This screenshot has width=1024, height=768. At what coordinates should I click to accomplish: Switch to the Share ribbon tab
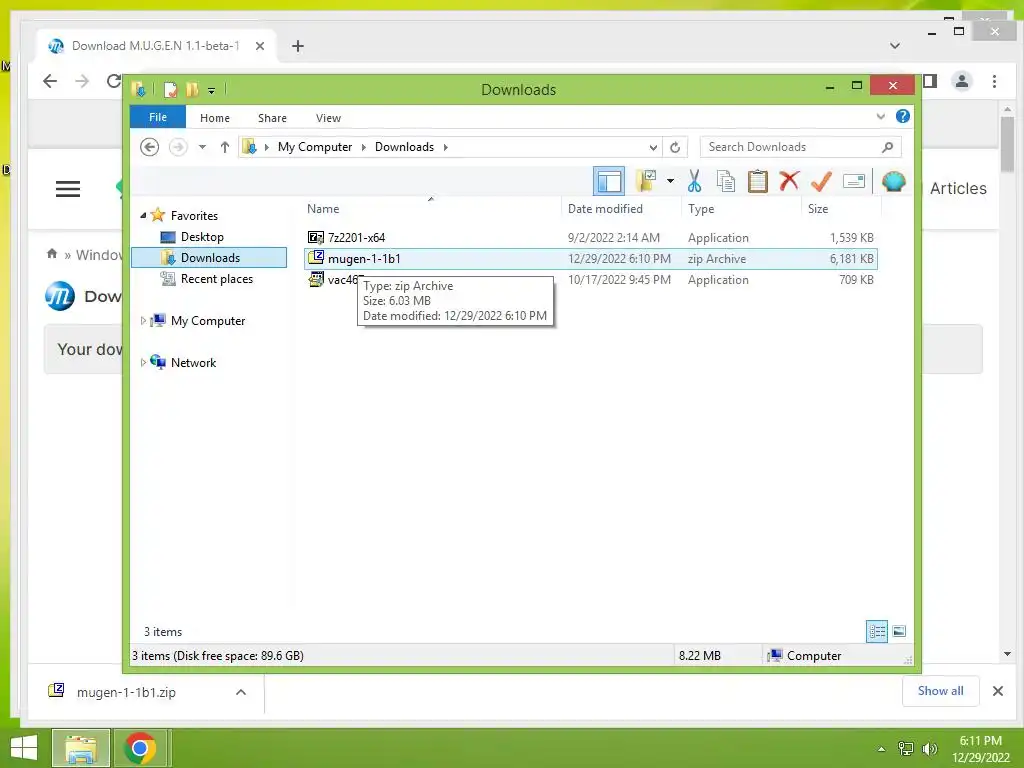[x=272, y=118]
